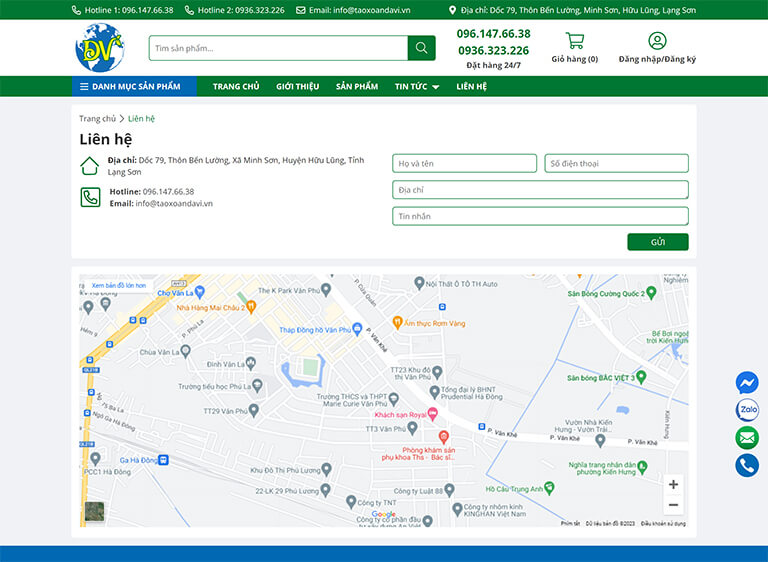Focus the Số điện thoại field
The height and width of the screenshot is (562, 768).
[x=617, y=163]
